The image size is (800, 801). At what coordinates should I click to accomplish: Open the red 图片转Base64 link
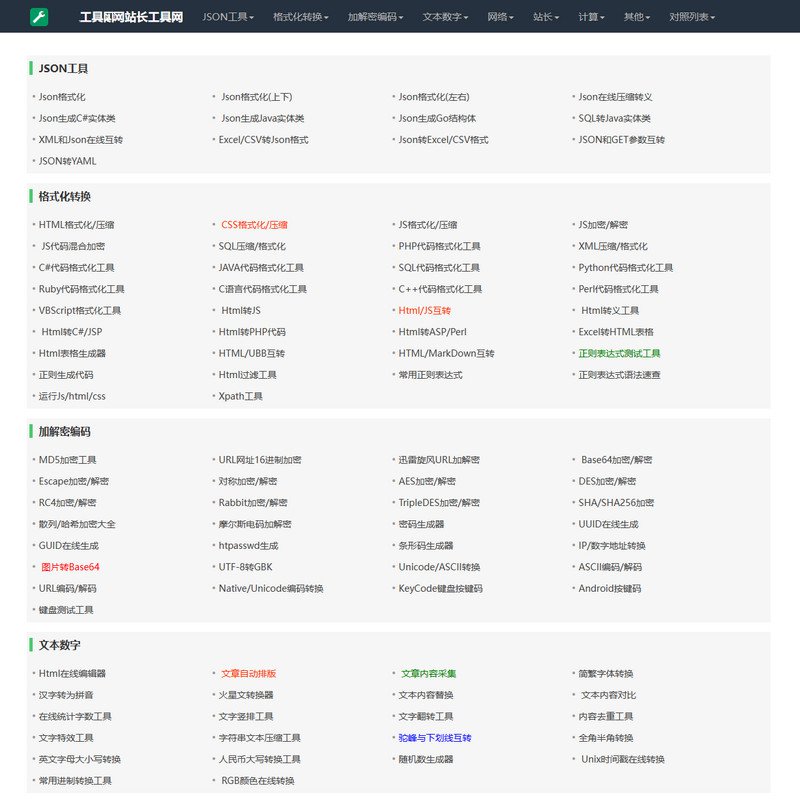(69, 567)
